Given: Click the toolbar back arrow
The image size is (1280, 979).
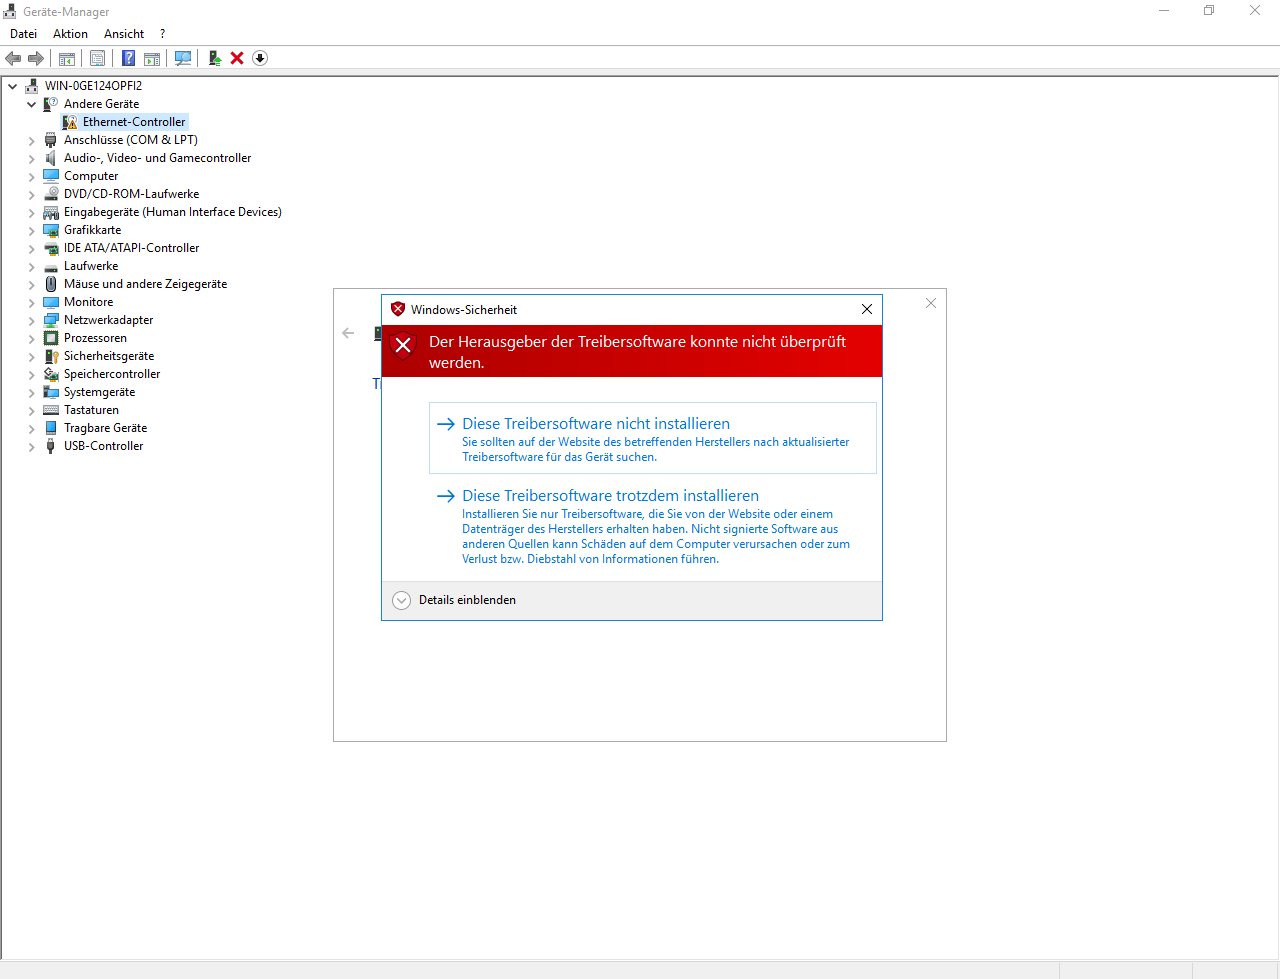Looking at the screenshot, I should [x=13, y=58].
